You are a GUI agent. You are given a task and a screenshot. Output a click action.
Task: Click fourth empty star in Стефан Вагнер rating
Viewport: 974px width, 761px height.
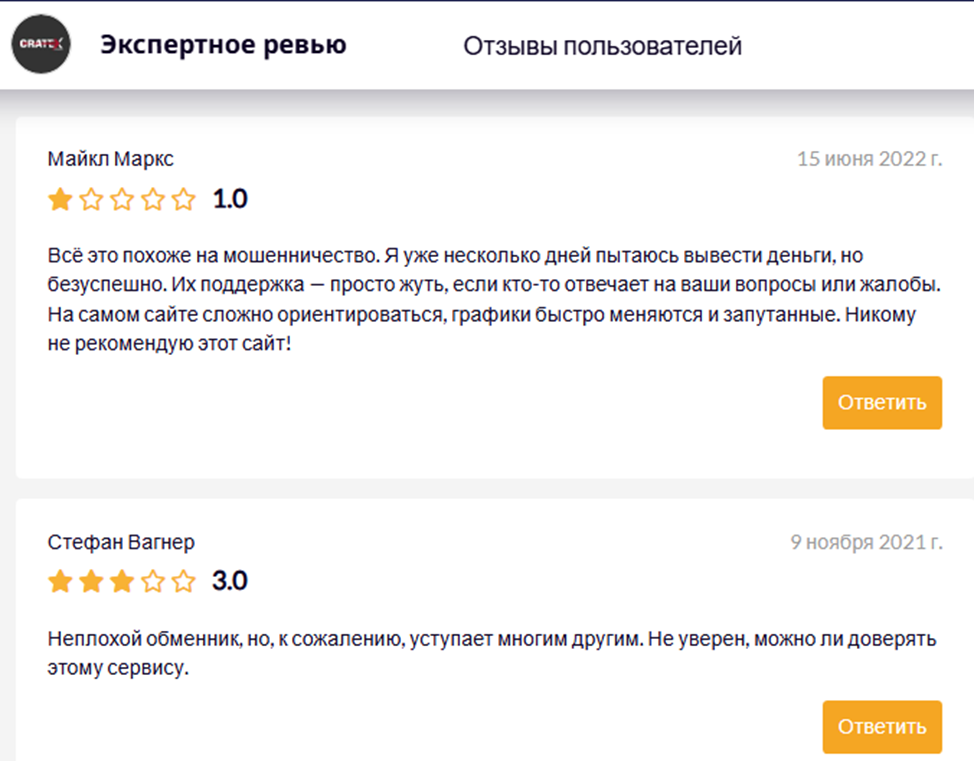[153, 581]
